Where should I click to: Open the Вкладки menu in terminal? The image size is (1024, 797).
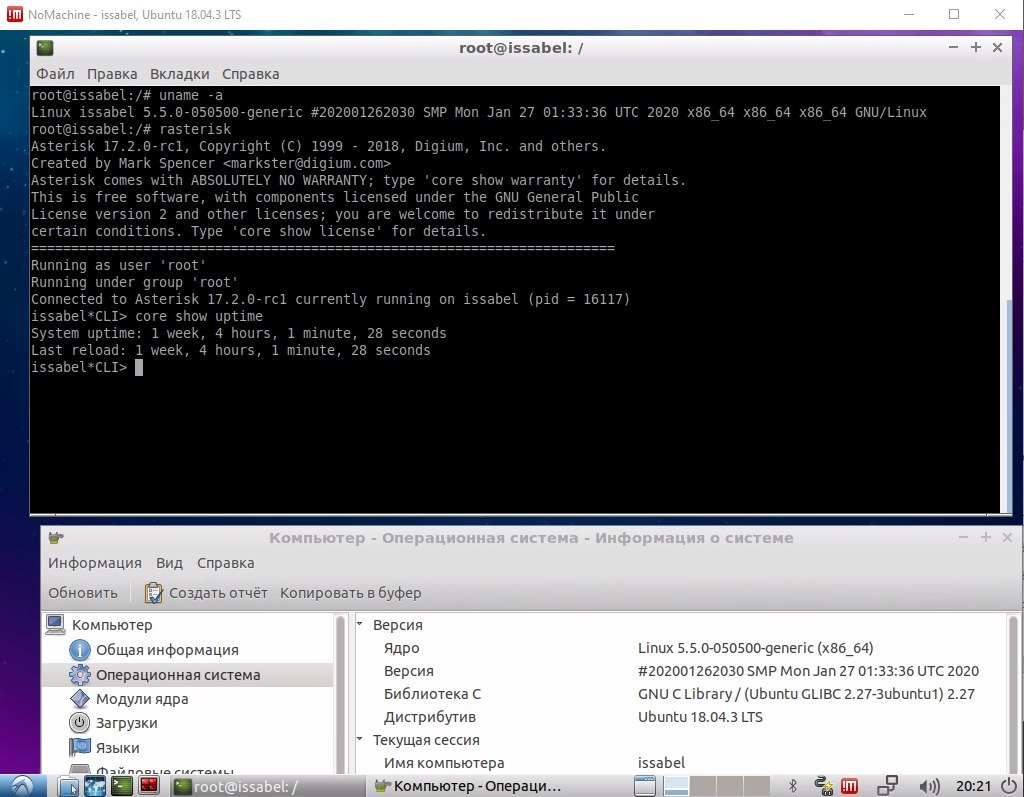click(x=180, y=74)
